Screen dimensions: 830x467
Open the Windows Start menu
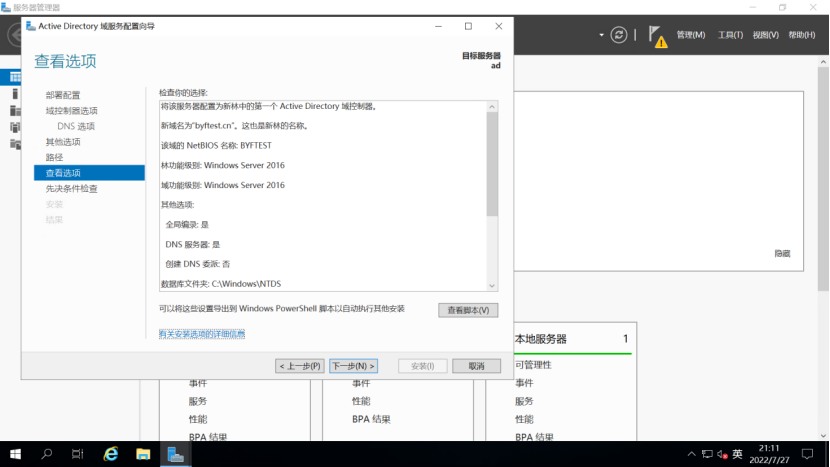tap(15, 454)
